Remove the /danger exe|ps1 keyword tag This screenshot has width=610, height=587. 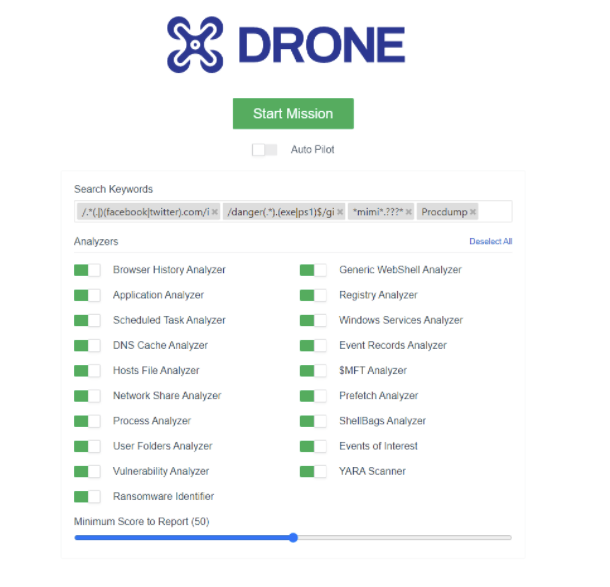click(x=340, y=212)
